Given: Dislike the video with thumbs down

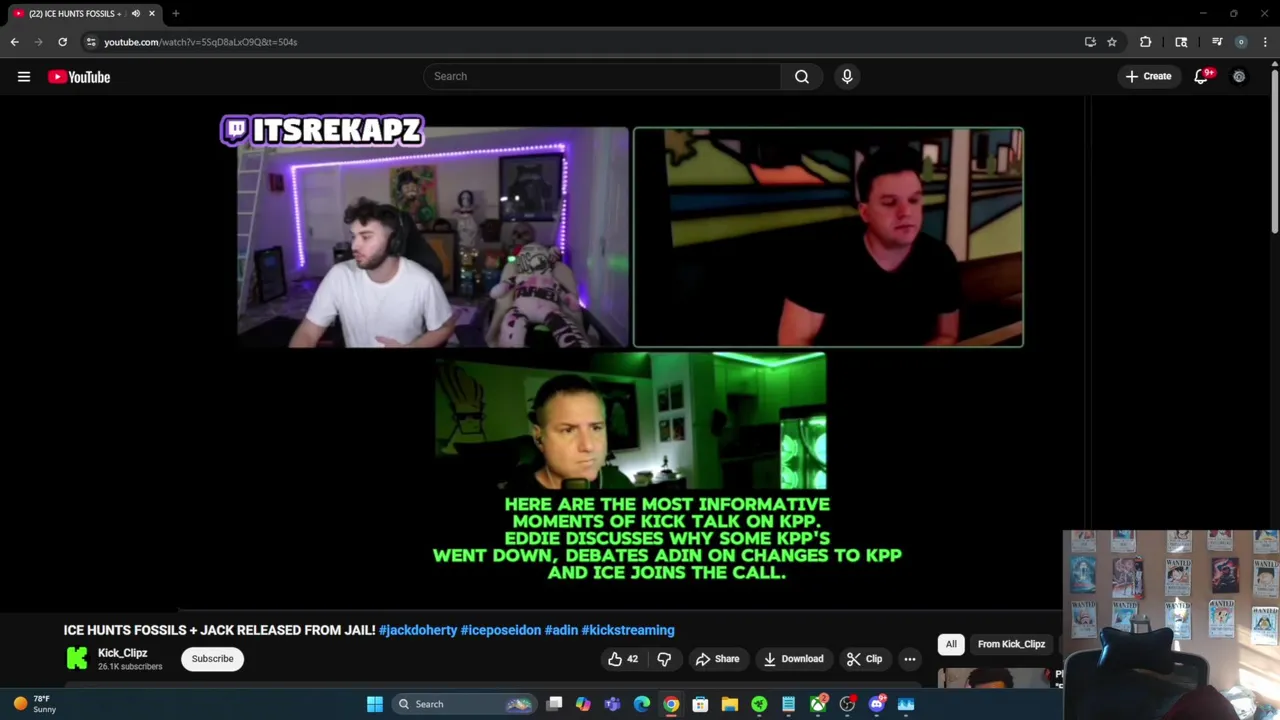Looking at the screenshot, I should coord(664,659).
